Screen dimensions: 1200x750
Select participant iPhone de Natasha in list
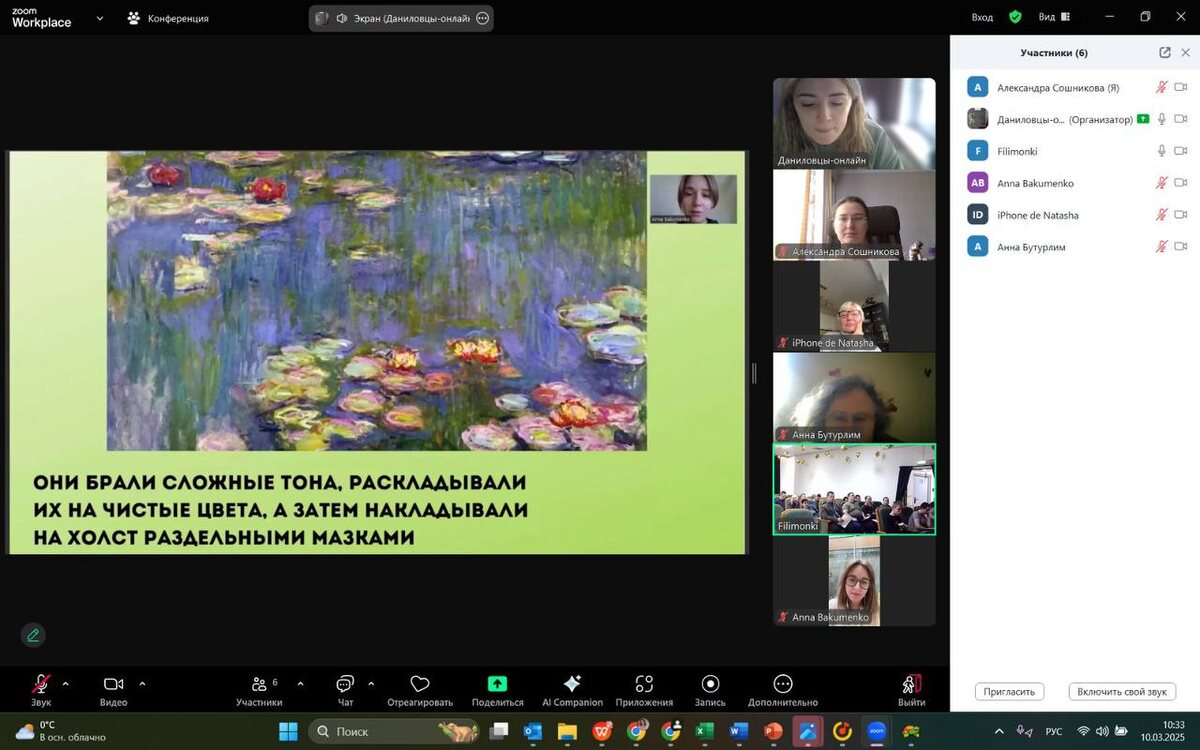pyautogui.click(x=1075, y=215)
